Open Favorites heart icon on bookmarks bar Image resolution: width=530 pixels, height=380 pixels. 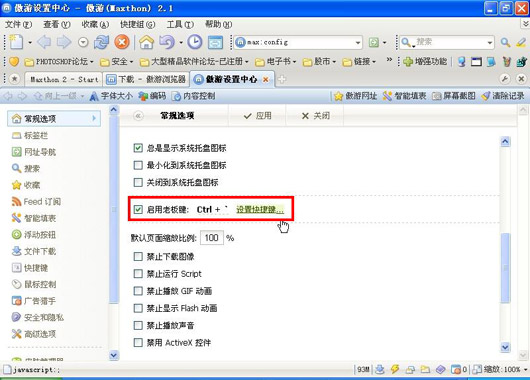pos(14,61)
